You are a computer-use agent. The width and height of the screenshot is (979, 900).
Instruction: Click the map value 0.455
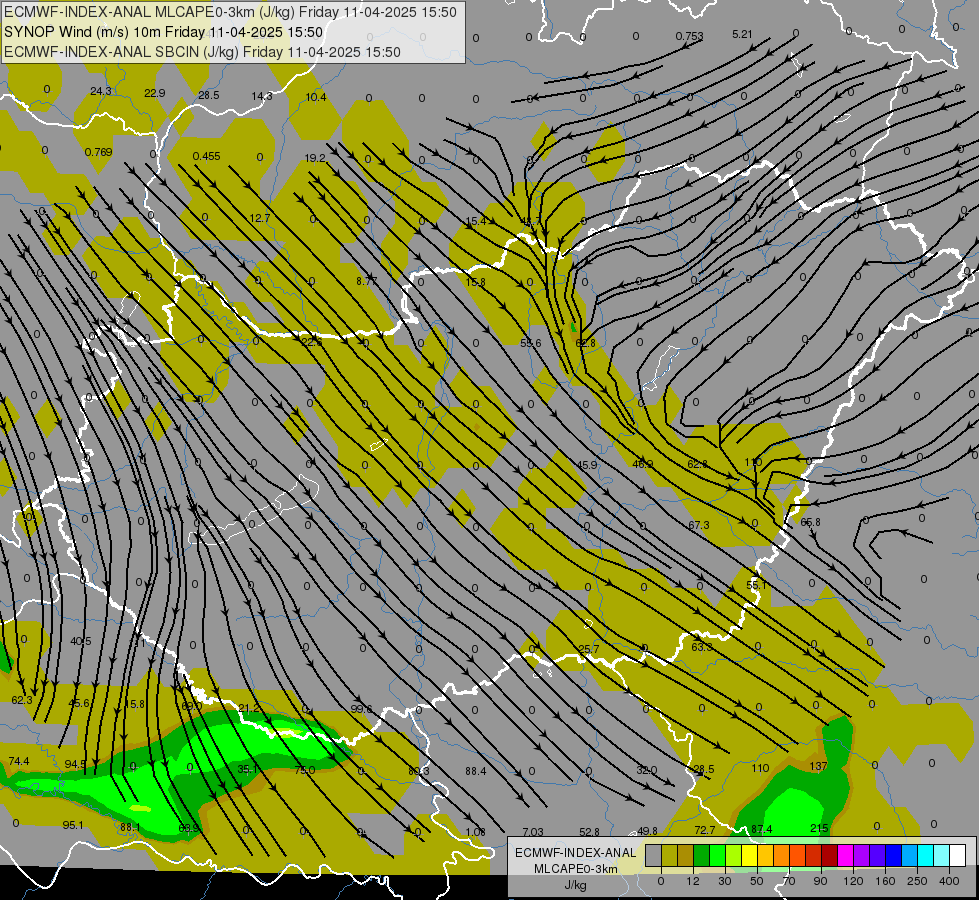pyautogui.click(x=206, y=156)
